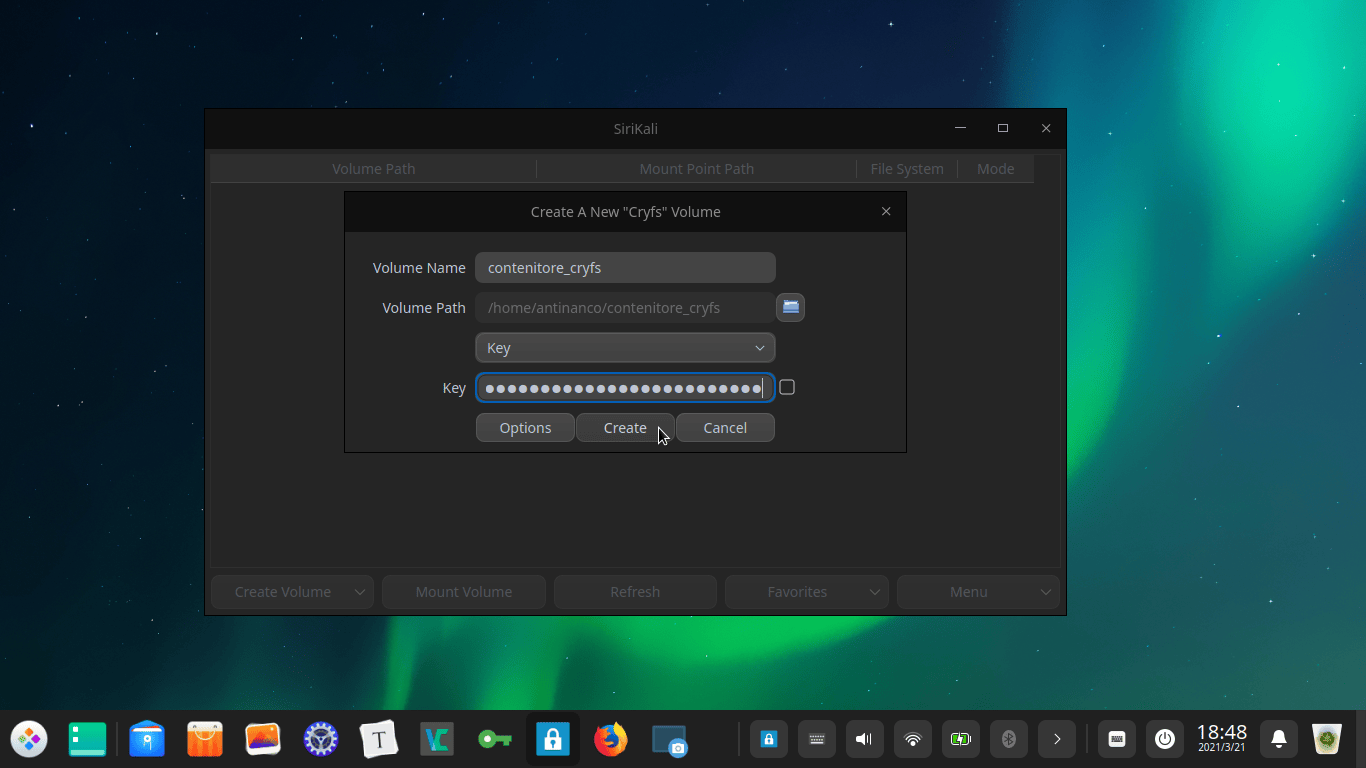Open system settings gear in dock
The width and height of the screenshot is (1366, 768).
[x=321, y=740]
